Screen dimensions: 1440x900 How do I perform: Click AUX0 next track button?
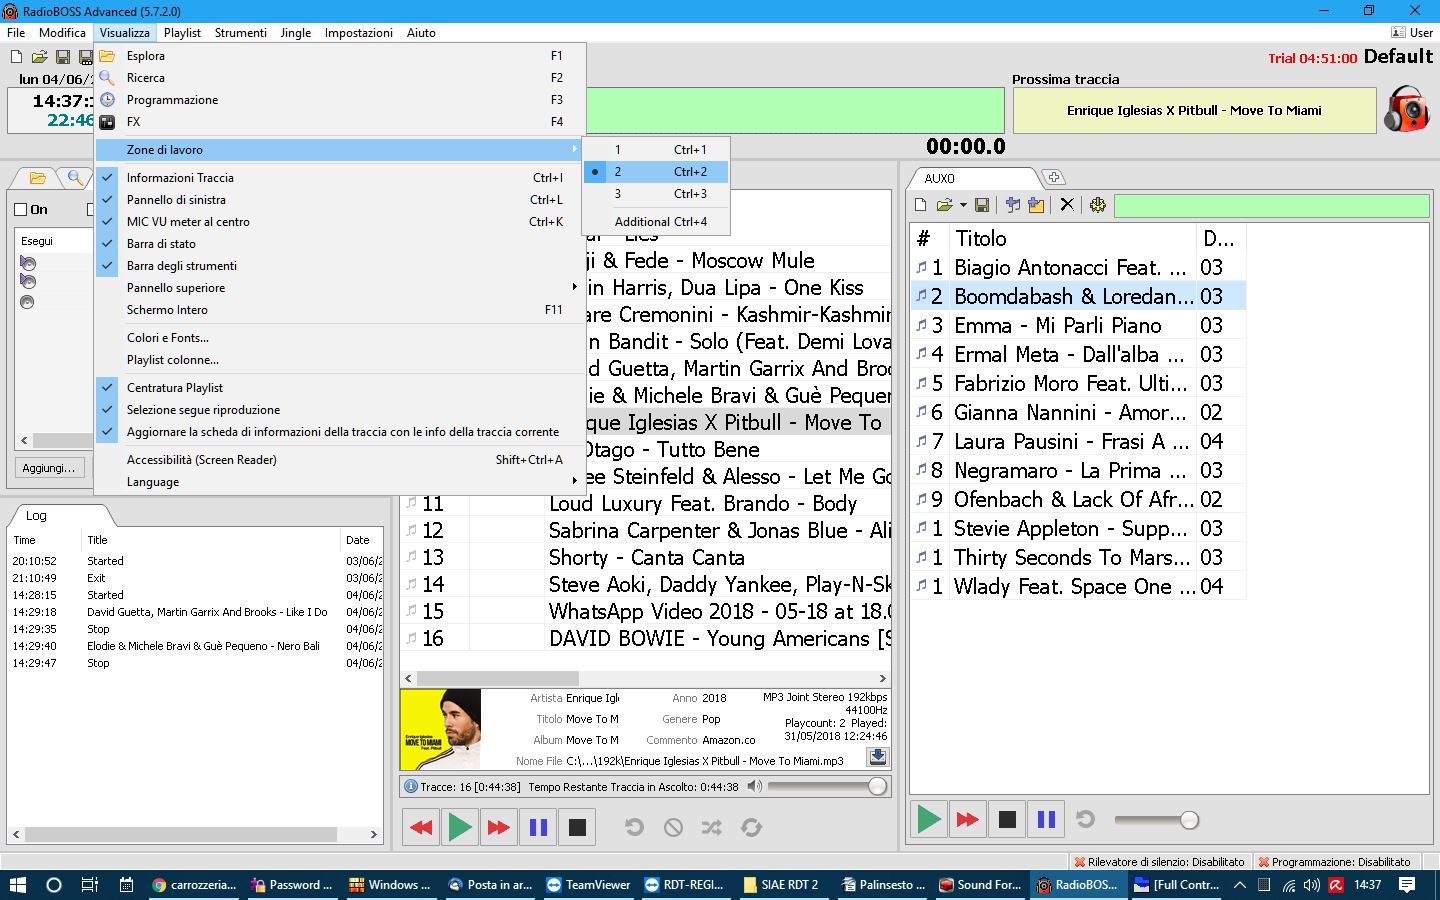pos(967,820)
